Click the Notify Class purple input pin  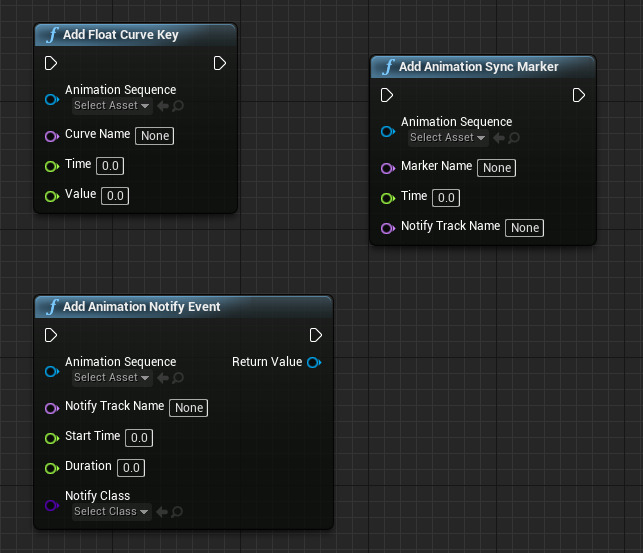pyautogui.click(x=52, y=505)
